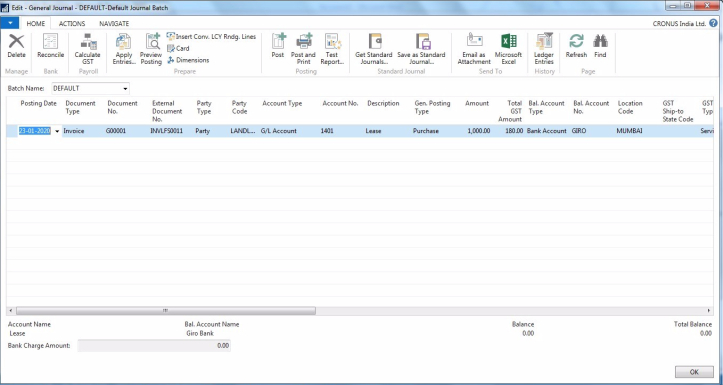Click the Posting Date column header
This screenshot has height=385, width=723.
point(39,103)
